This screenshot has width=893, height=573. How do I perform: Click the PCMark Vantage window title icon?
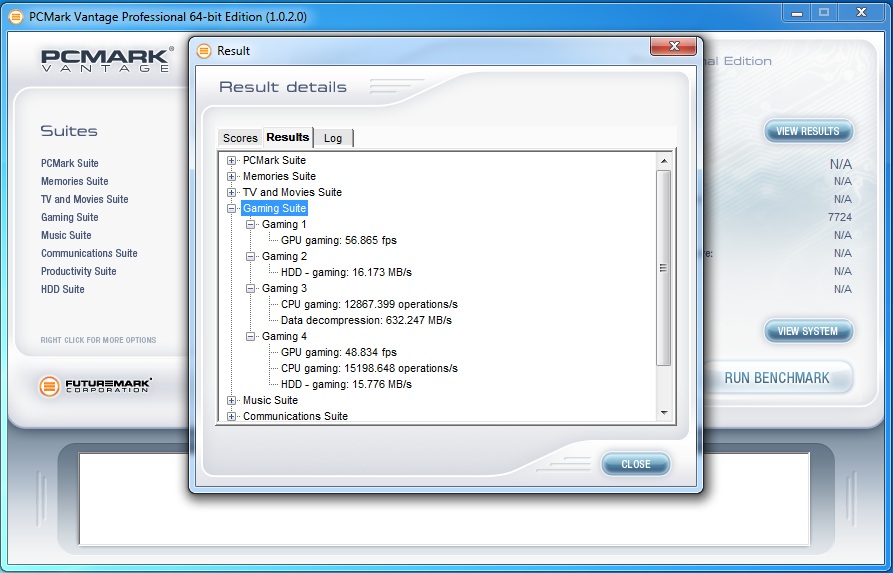click(16, 17)
